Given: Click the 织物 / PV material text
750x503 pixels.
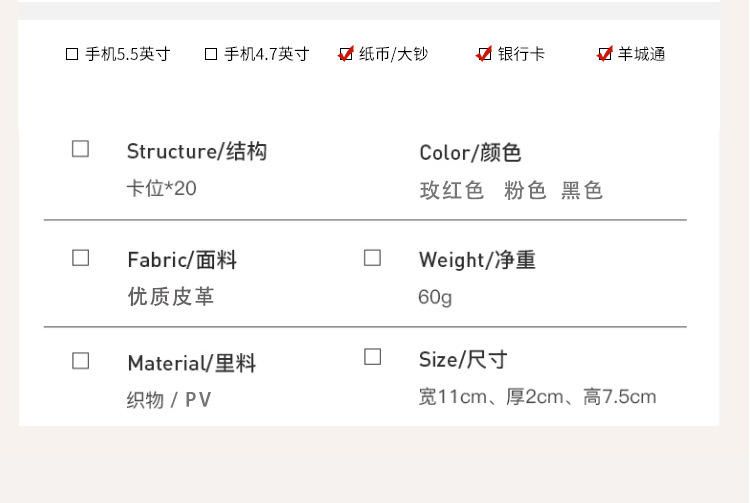Looking at the screenshot, I should click(169, 400).
